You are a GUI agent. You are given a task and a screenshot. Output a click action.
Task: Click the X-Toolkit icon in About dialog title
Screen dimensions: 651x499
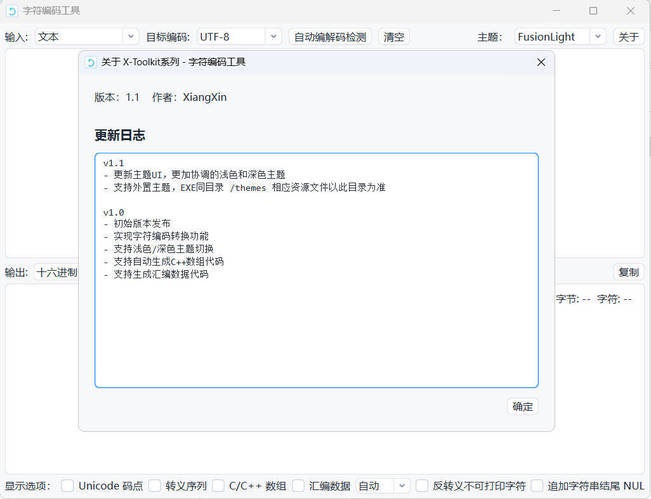[91, 62]
